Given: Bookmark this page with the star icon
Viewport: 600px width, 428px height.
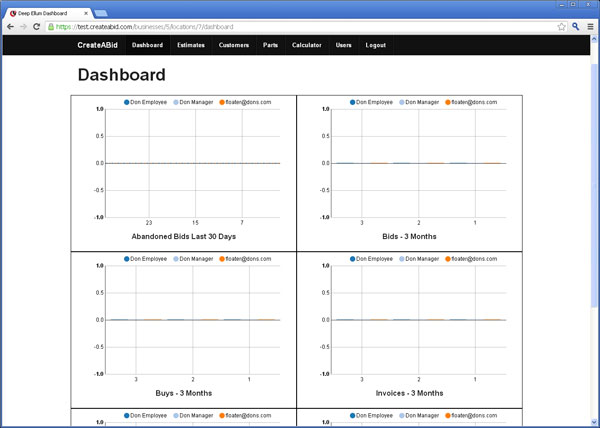Looking at the screenshot, I should coord(562,27).
